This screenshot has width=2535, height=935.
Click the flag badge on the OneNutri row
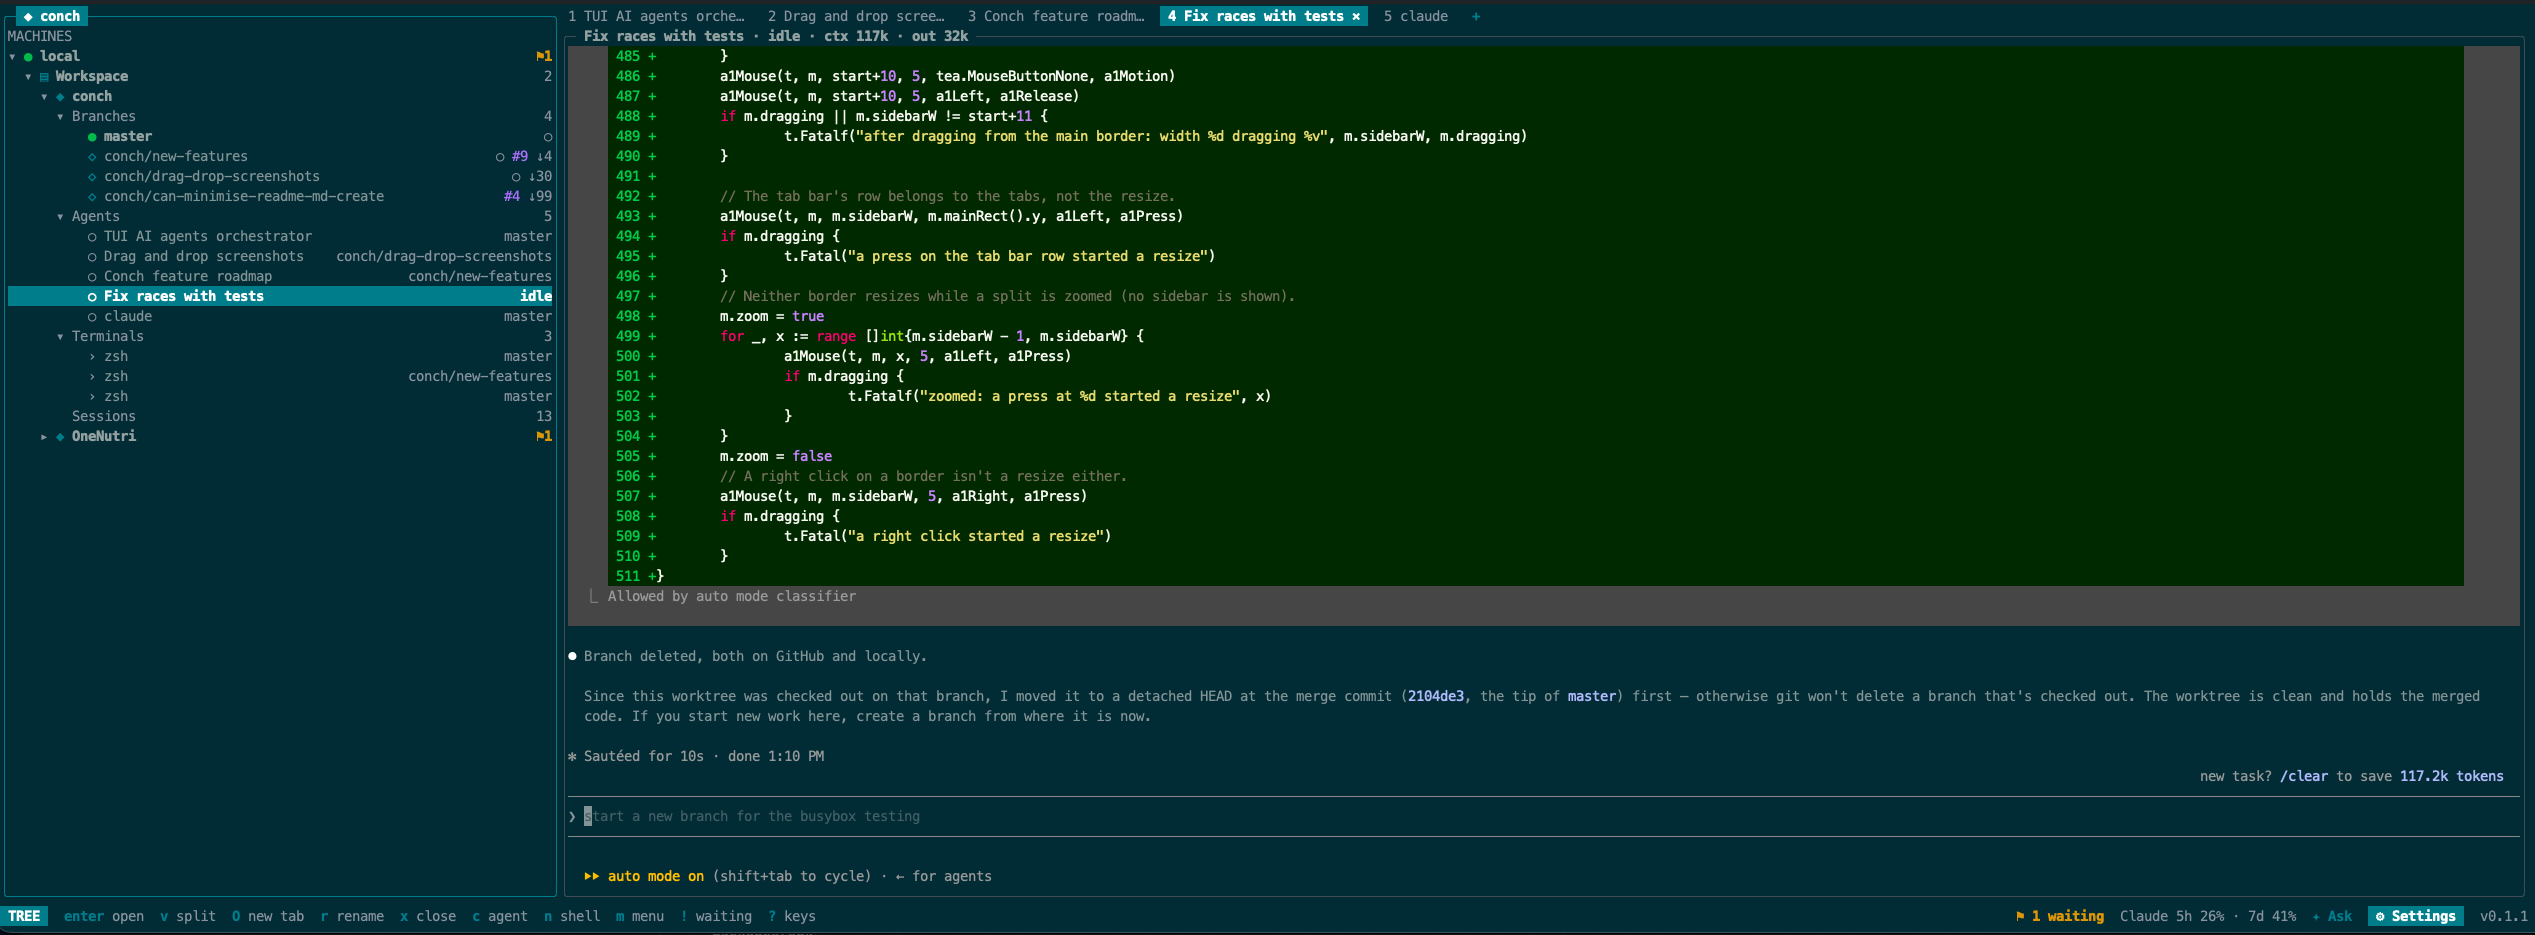[x=544, y=436]
